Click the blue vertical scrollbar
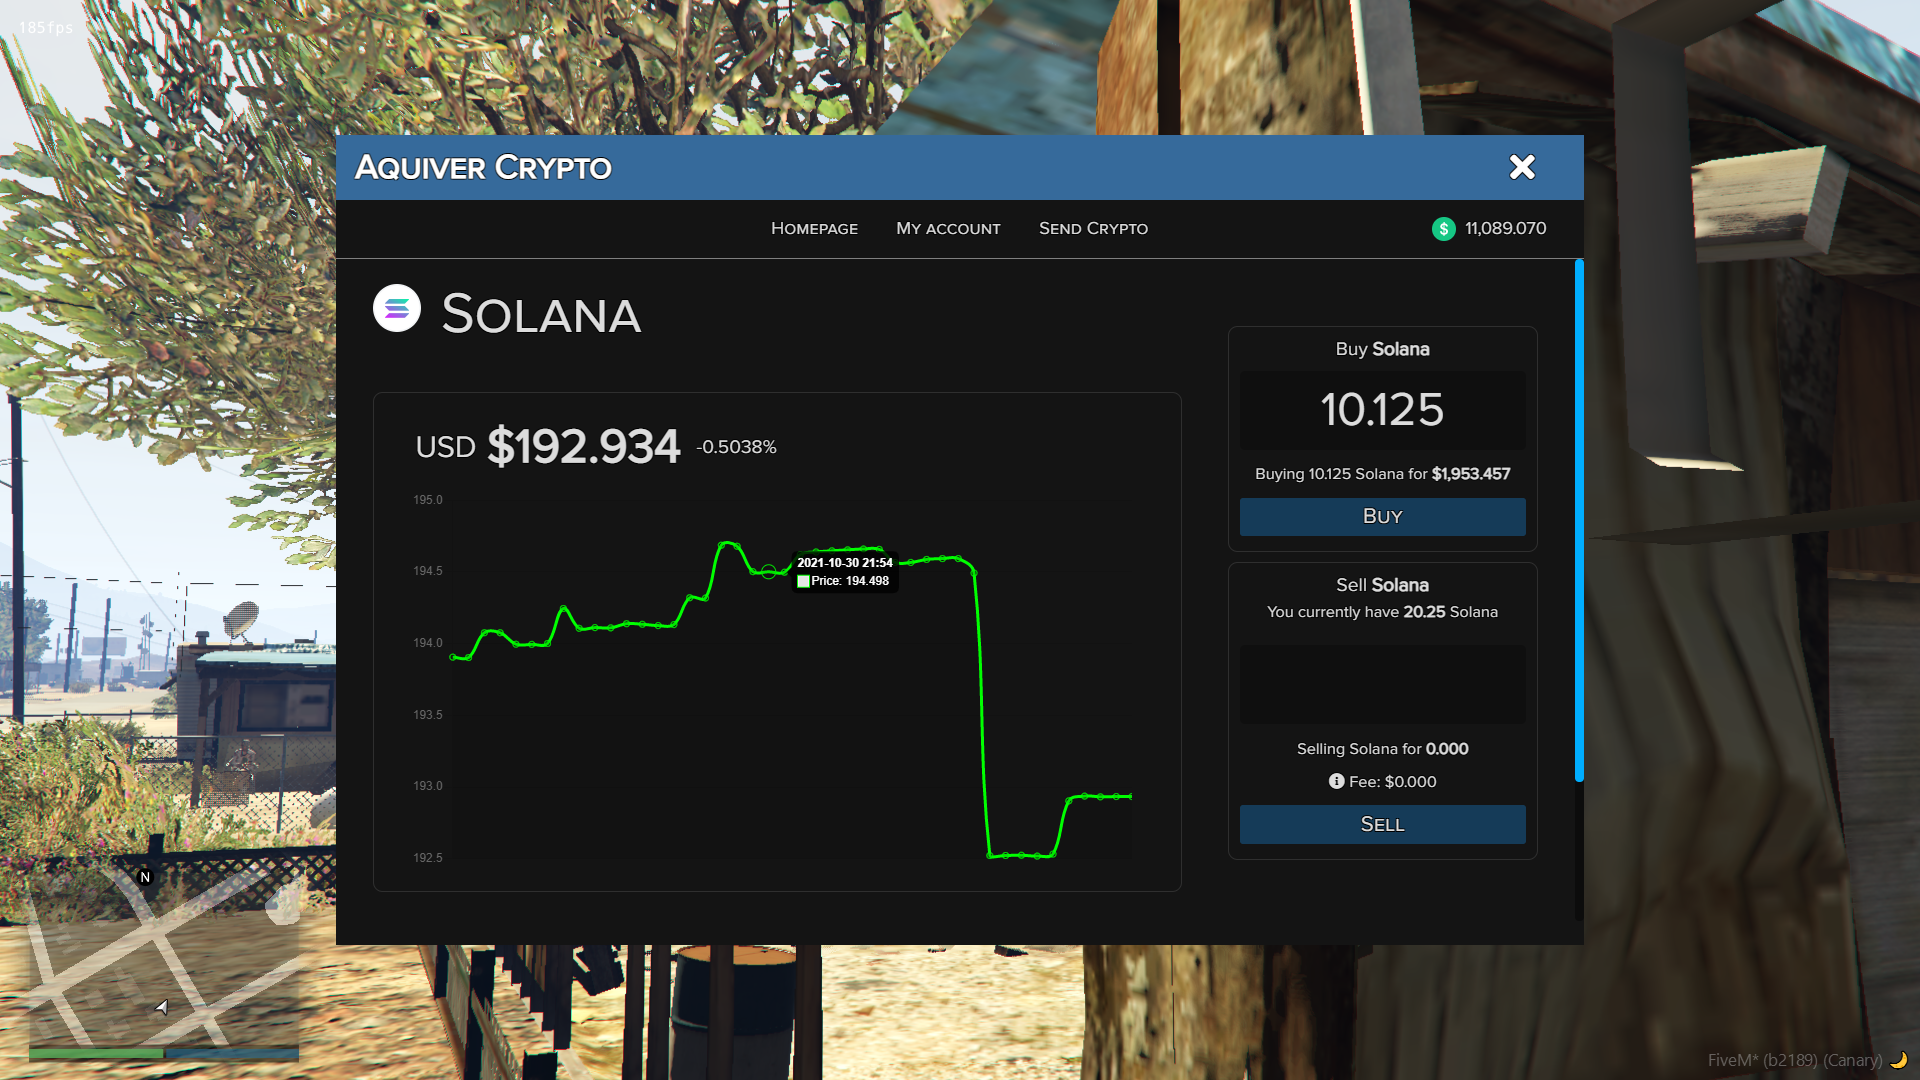The width and height of the screenshot is (1920, 1080). pyautogui.click(x=1579, y=520)
